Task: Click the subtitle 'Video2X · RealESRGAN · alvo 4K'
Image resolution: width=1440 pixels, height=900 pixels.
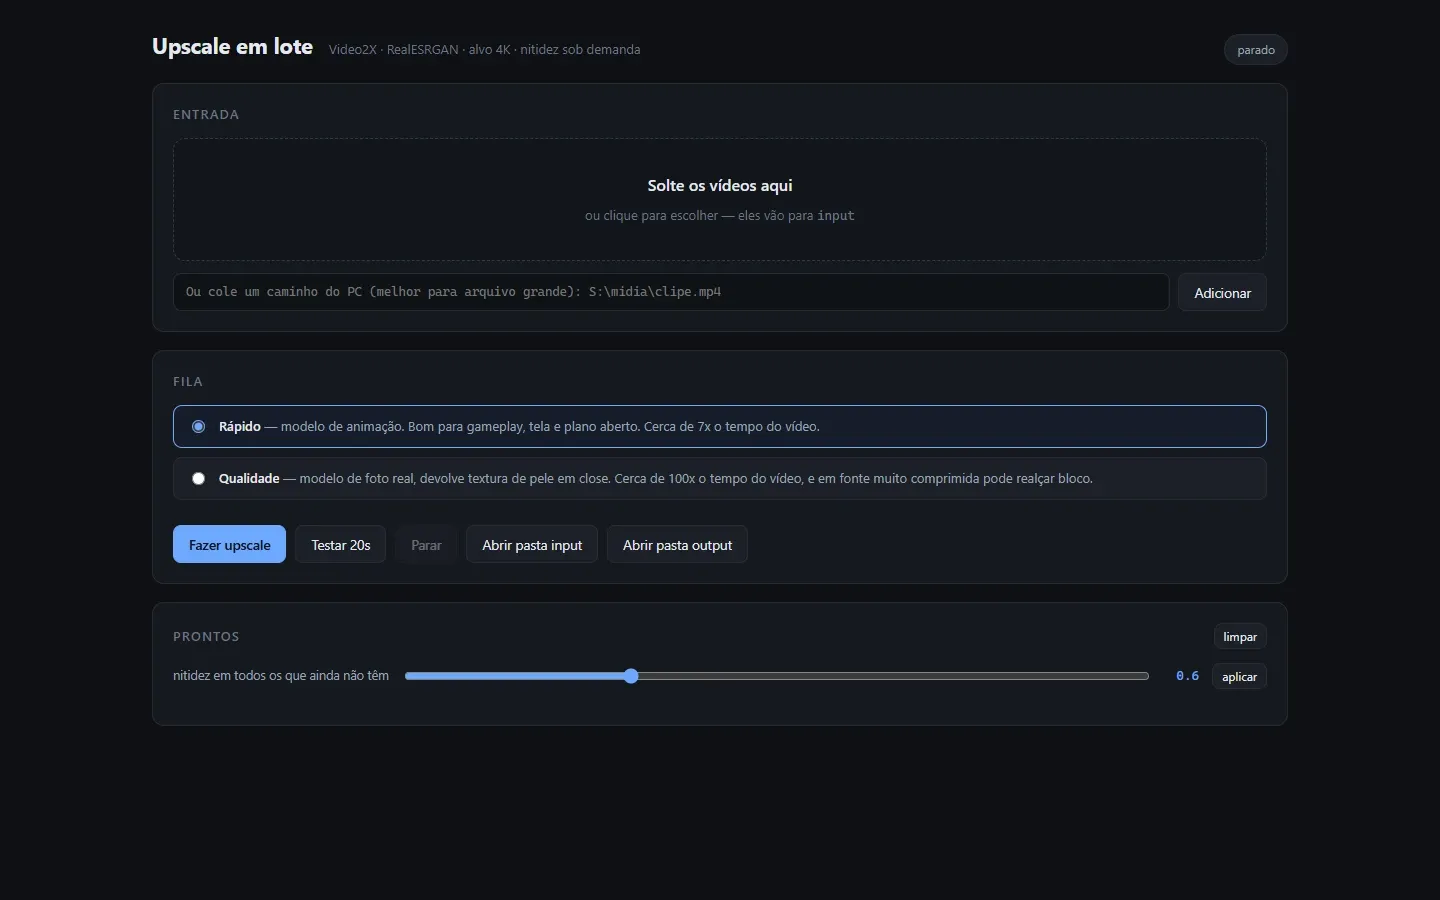Action: point(420,50)
